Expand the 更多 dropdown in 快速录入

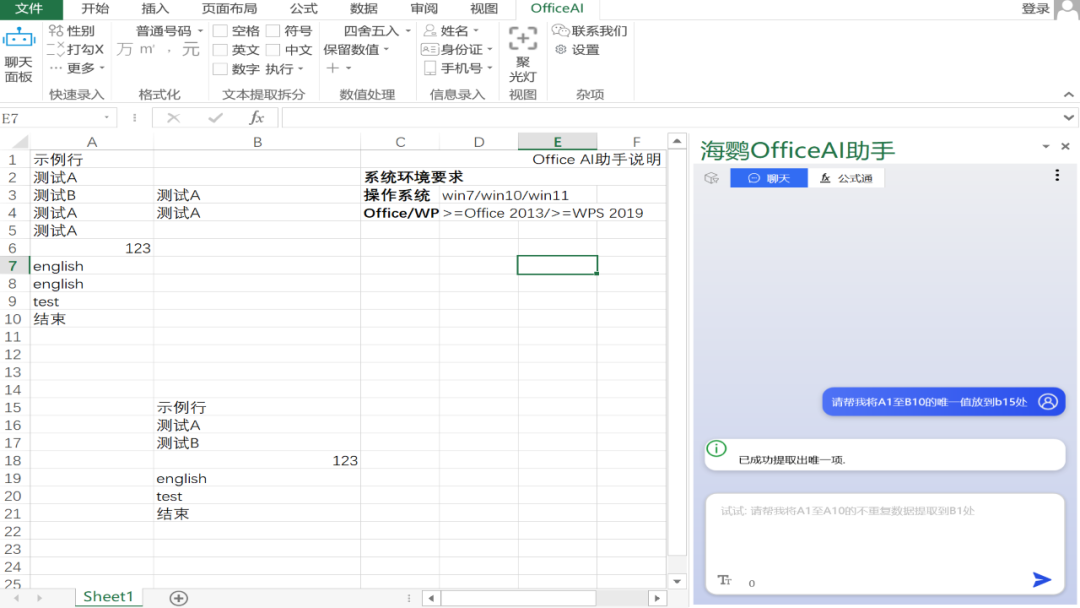pos(79,68)
